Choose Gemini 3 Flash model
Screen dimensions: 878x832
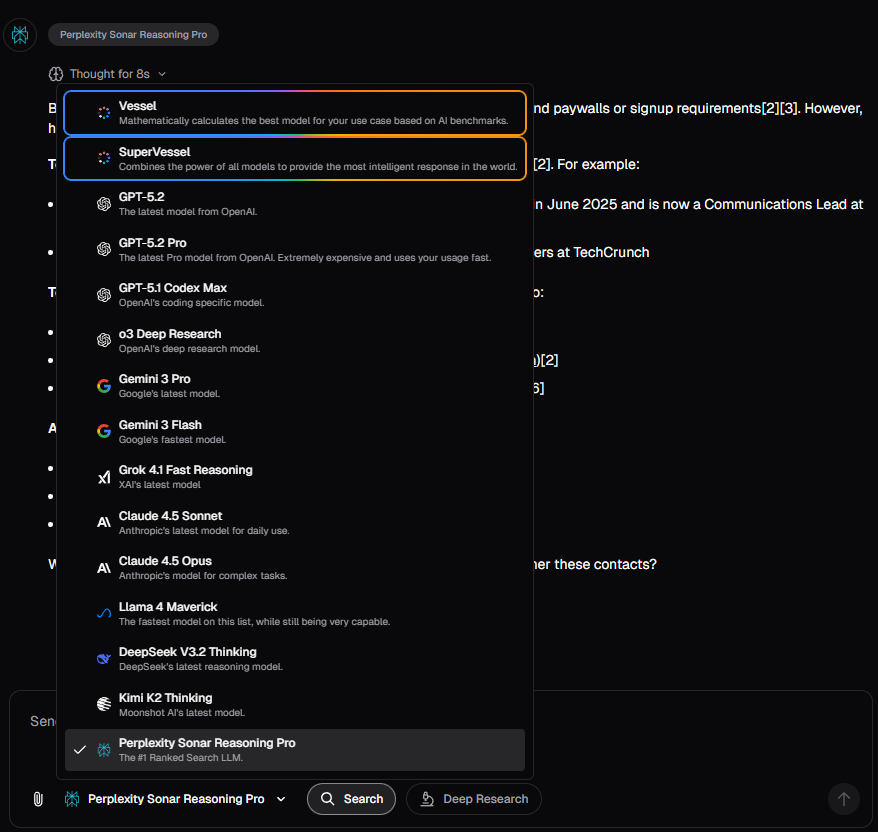pos(295,432)
